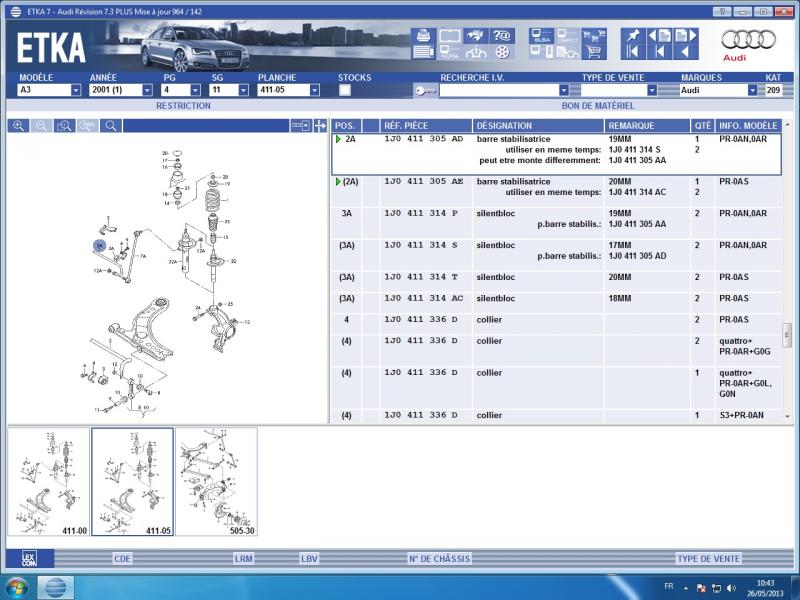This screenshot has width=800, height=600.
Task: Open the binoculars search tool
Action: tap(476, 36)
